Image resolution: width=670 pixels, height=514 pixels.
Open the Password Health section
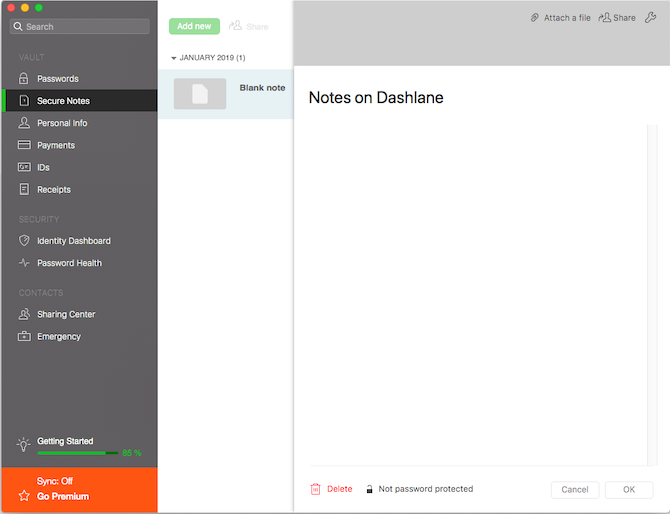pyautogui.click(x=79, y=263)
